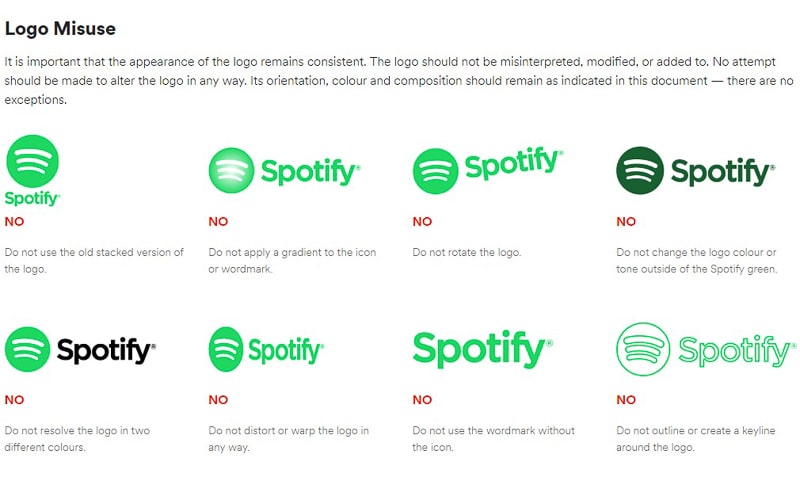
Task: Click caption about outlining or keyline
Action: tap(696, 439)
